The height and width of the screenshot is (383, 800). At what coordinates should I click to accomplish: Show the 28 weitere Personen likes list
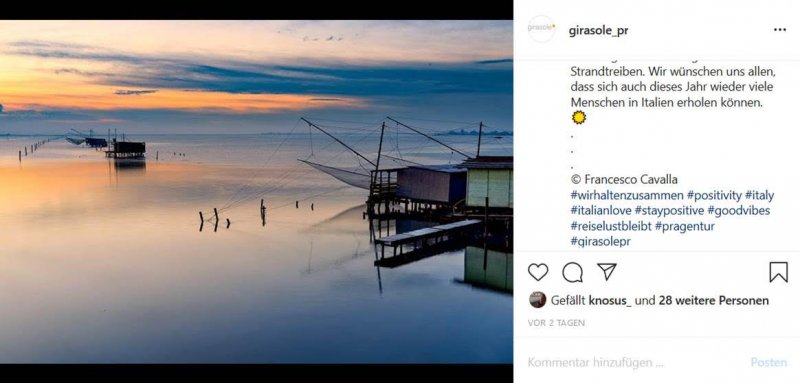(x=713, y=301)
